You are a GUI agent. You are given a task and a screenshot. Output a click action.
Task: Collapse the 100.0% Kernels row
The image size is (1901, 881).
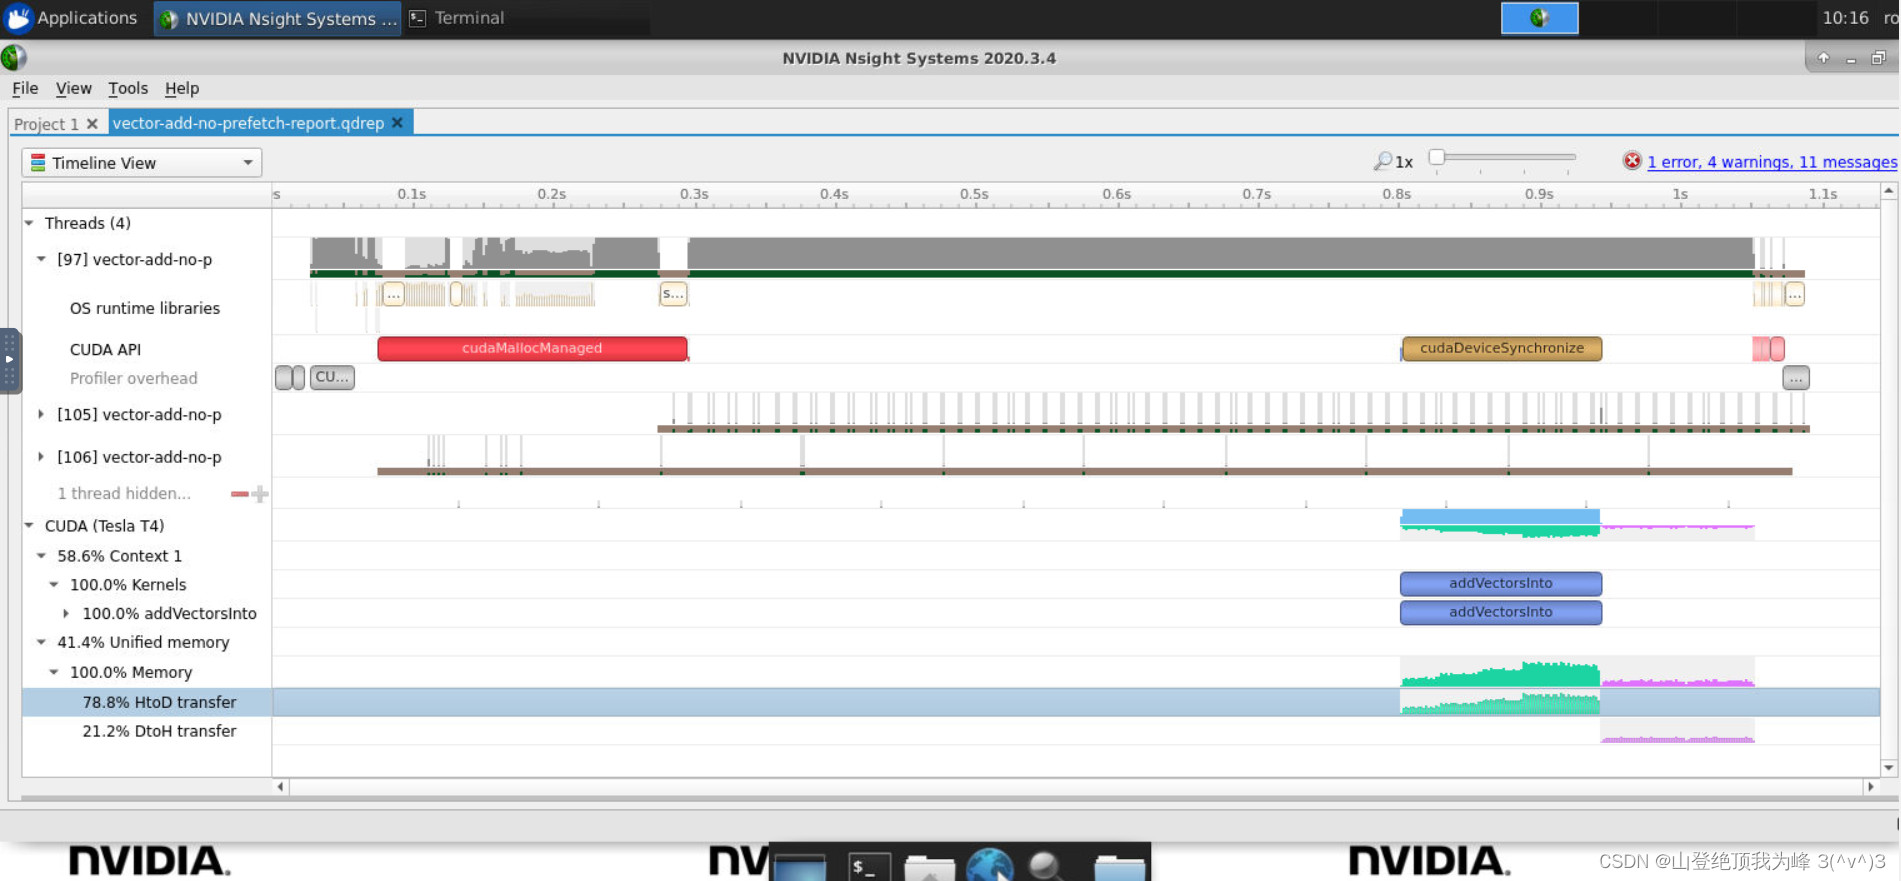click(x=54, y=585)
